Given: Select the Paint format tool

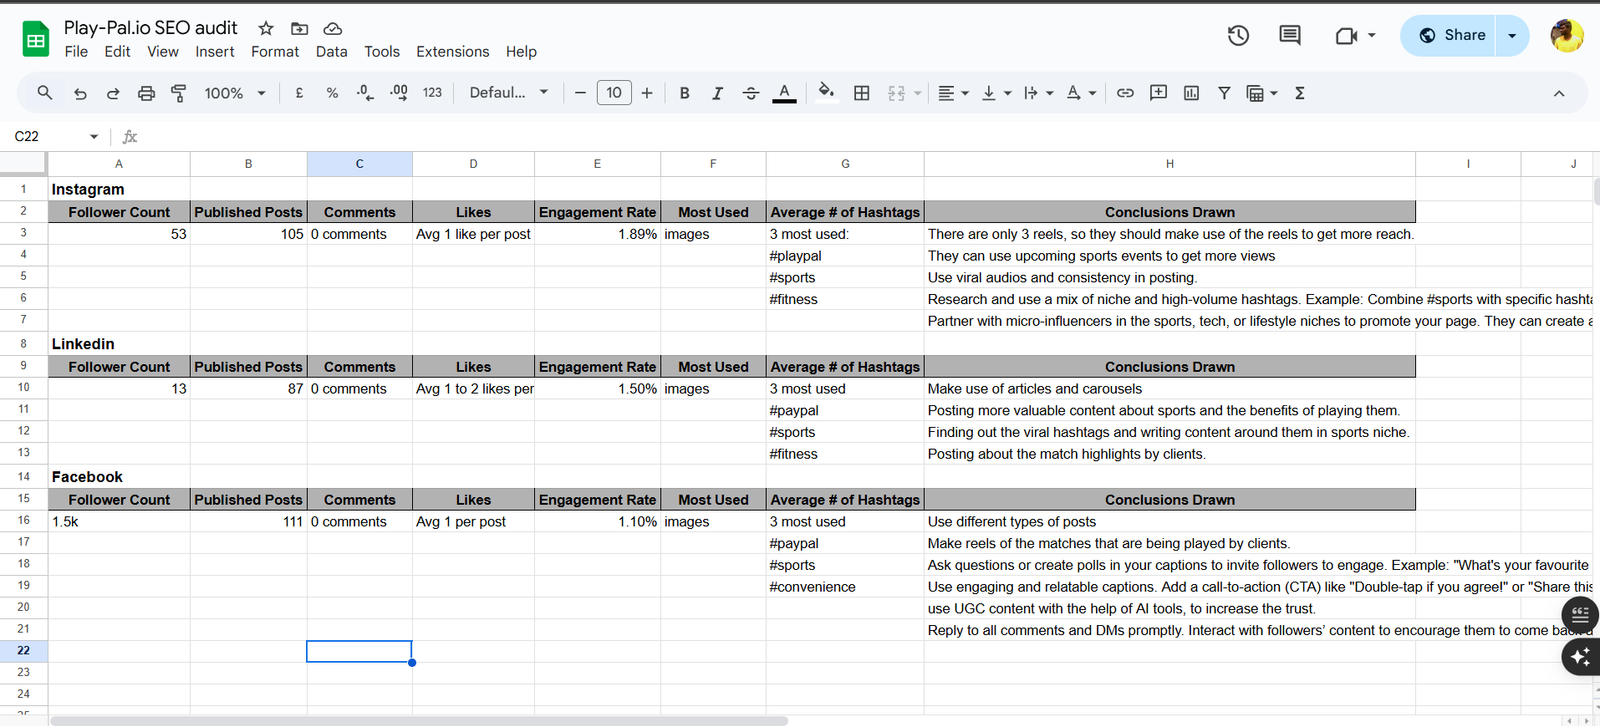Looking at the screenshot, I should click(x=179, y=93).
